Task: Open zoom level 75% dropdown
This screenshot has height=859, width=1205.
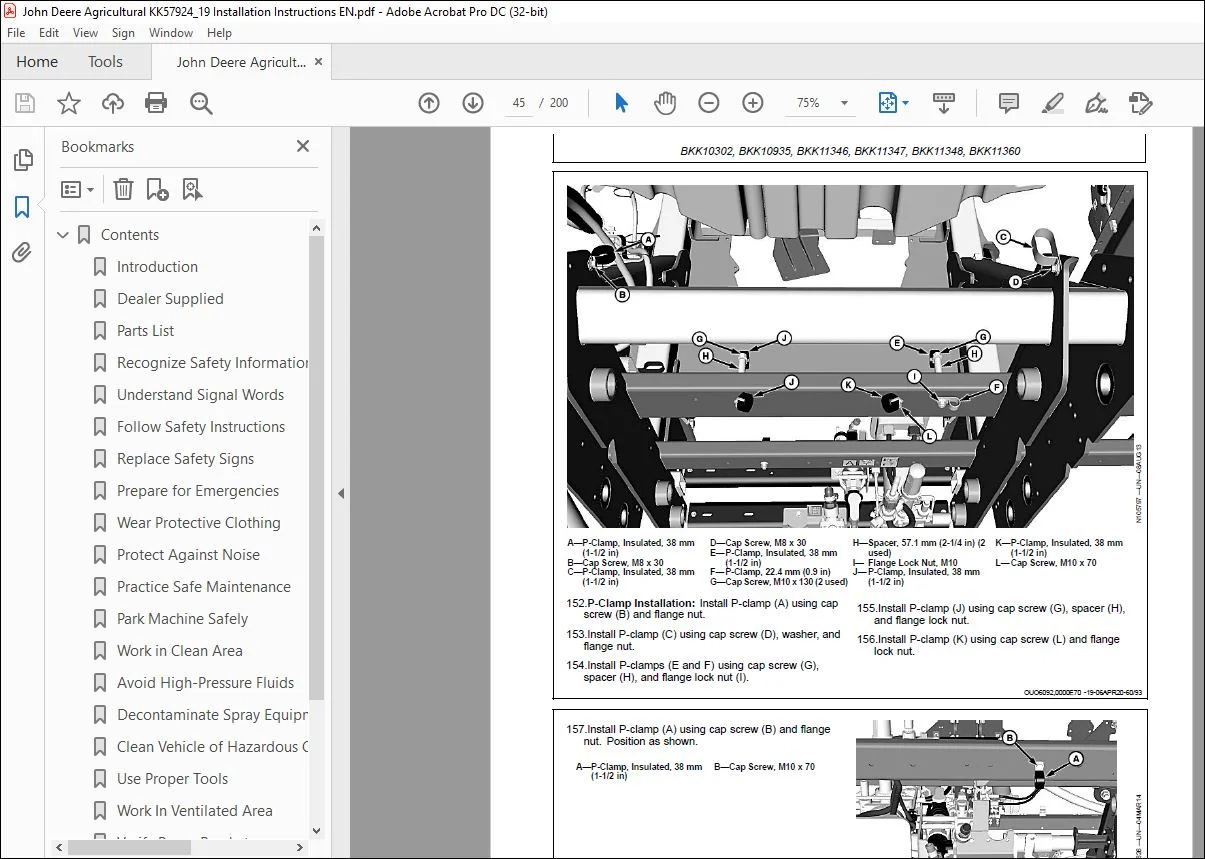Action: pos(845,103)
